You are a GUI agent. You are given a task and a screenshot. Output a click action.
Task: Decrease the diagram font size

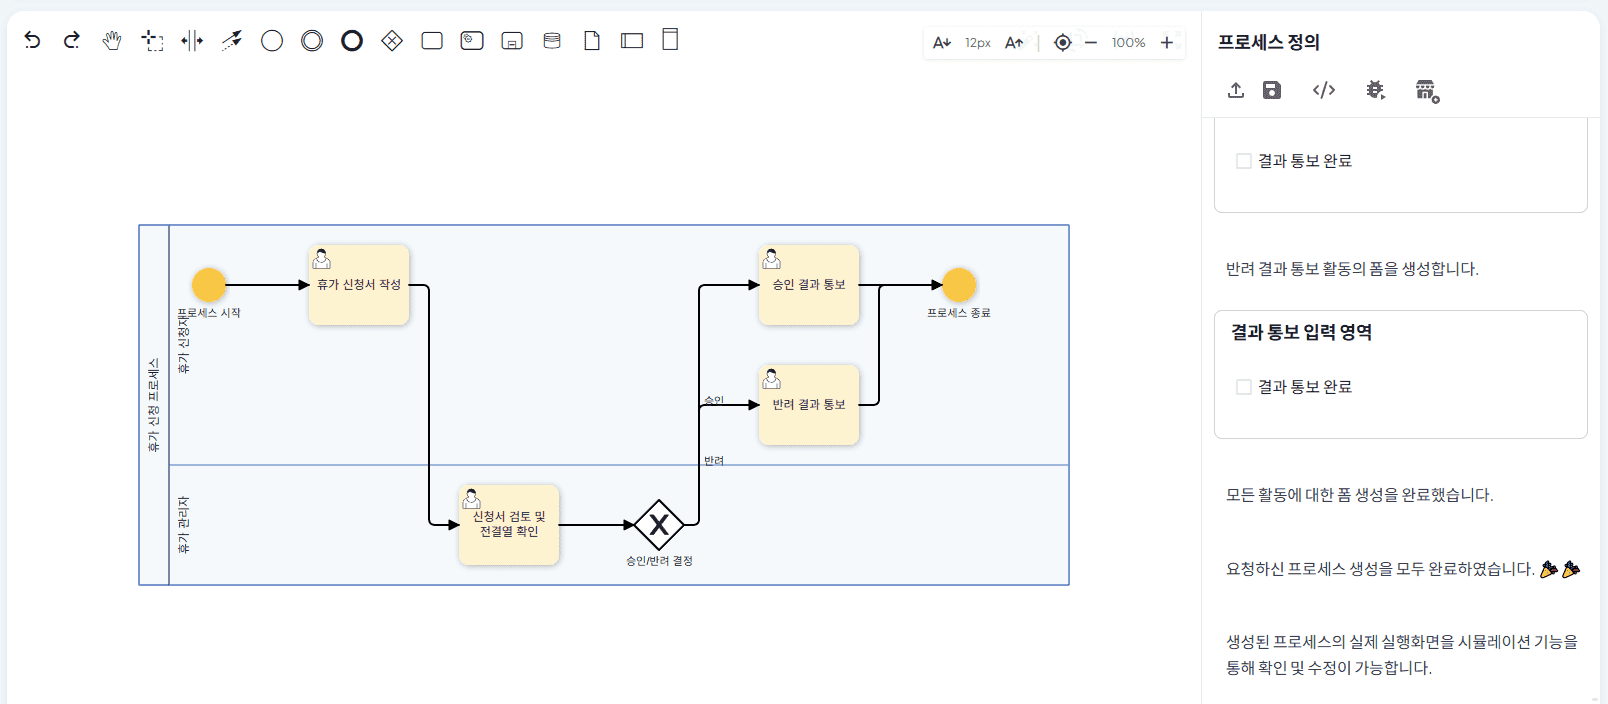(x=942, y=42)
